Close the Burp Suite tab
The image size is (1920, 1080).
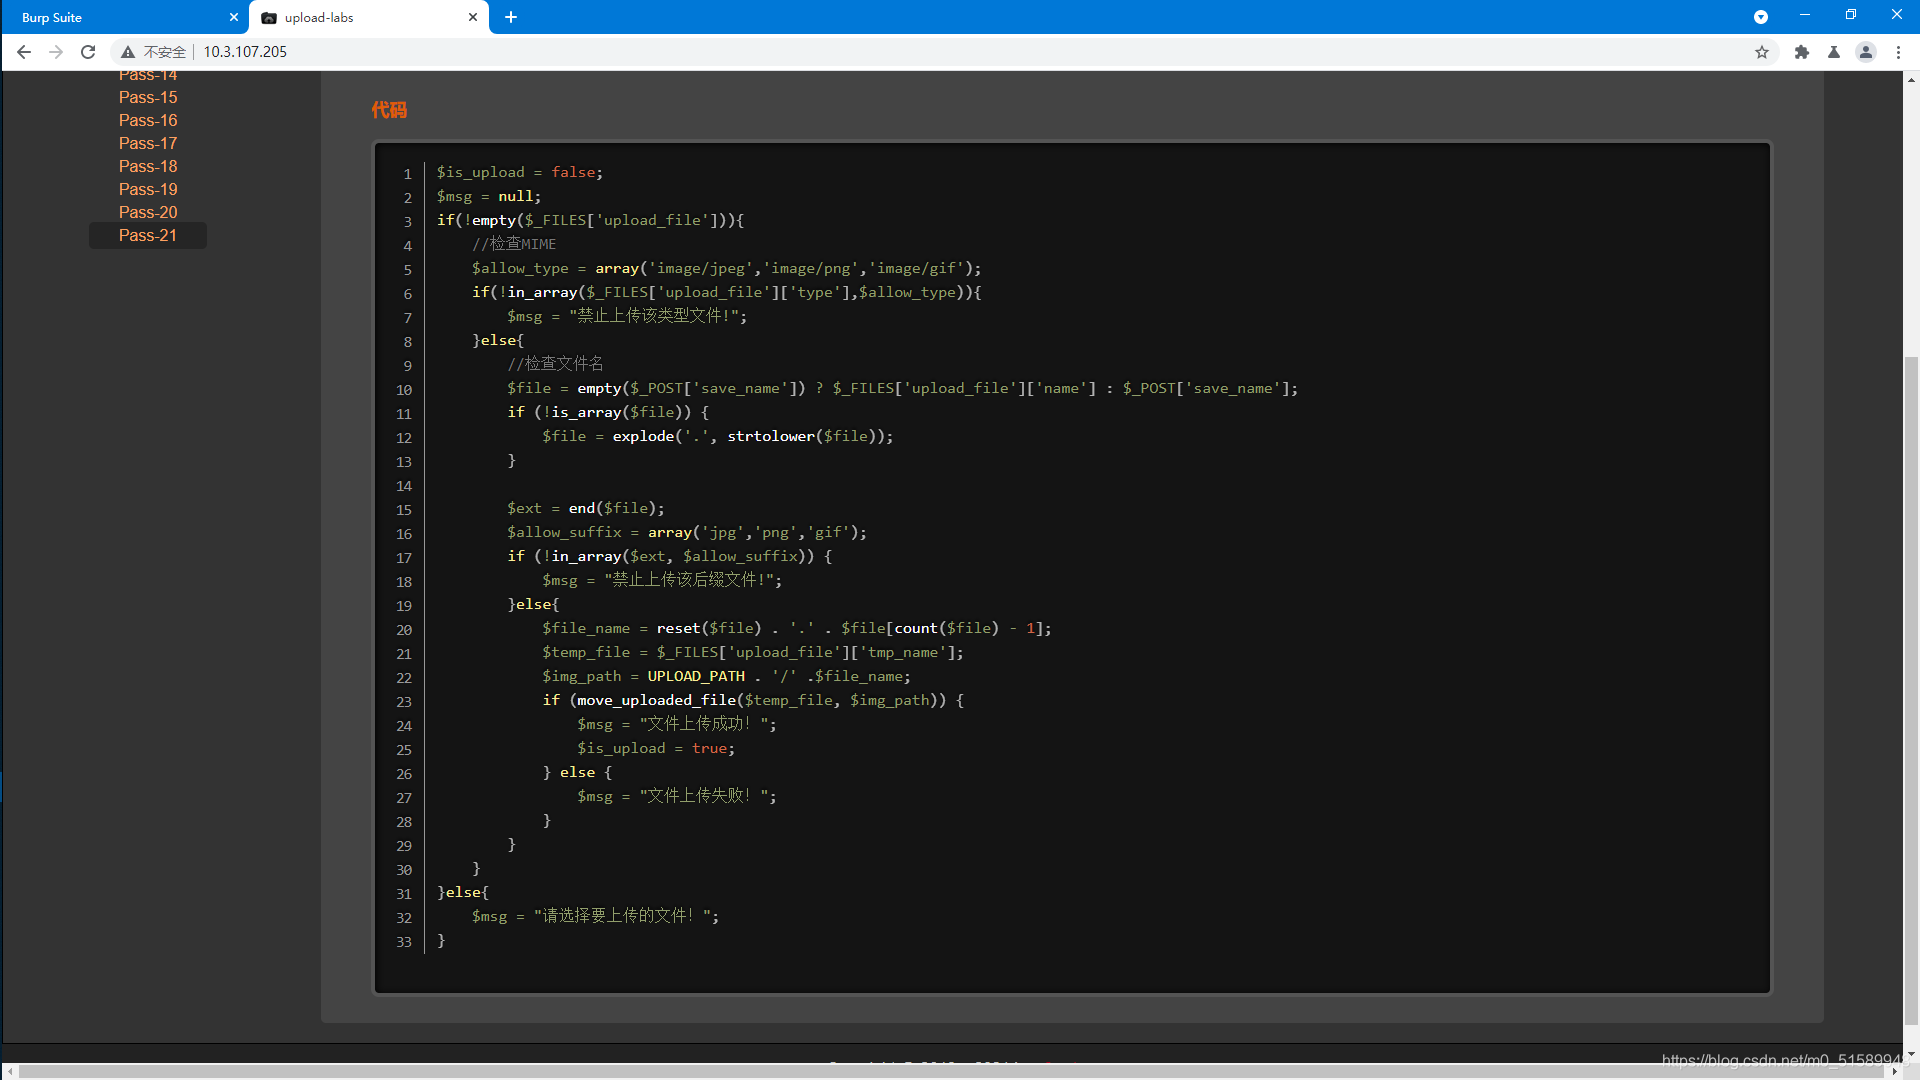point(234,17)
